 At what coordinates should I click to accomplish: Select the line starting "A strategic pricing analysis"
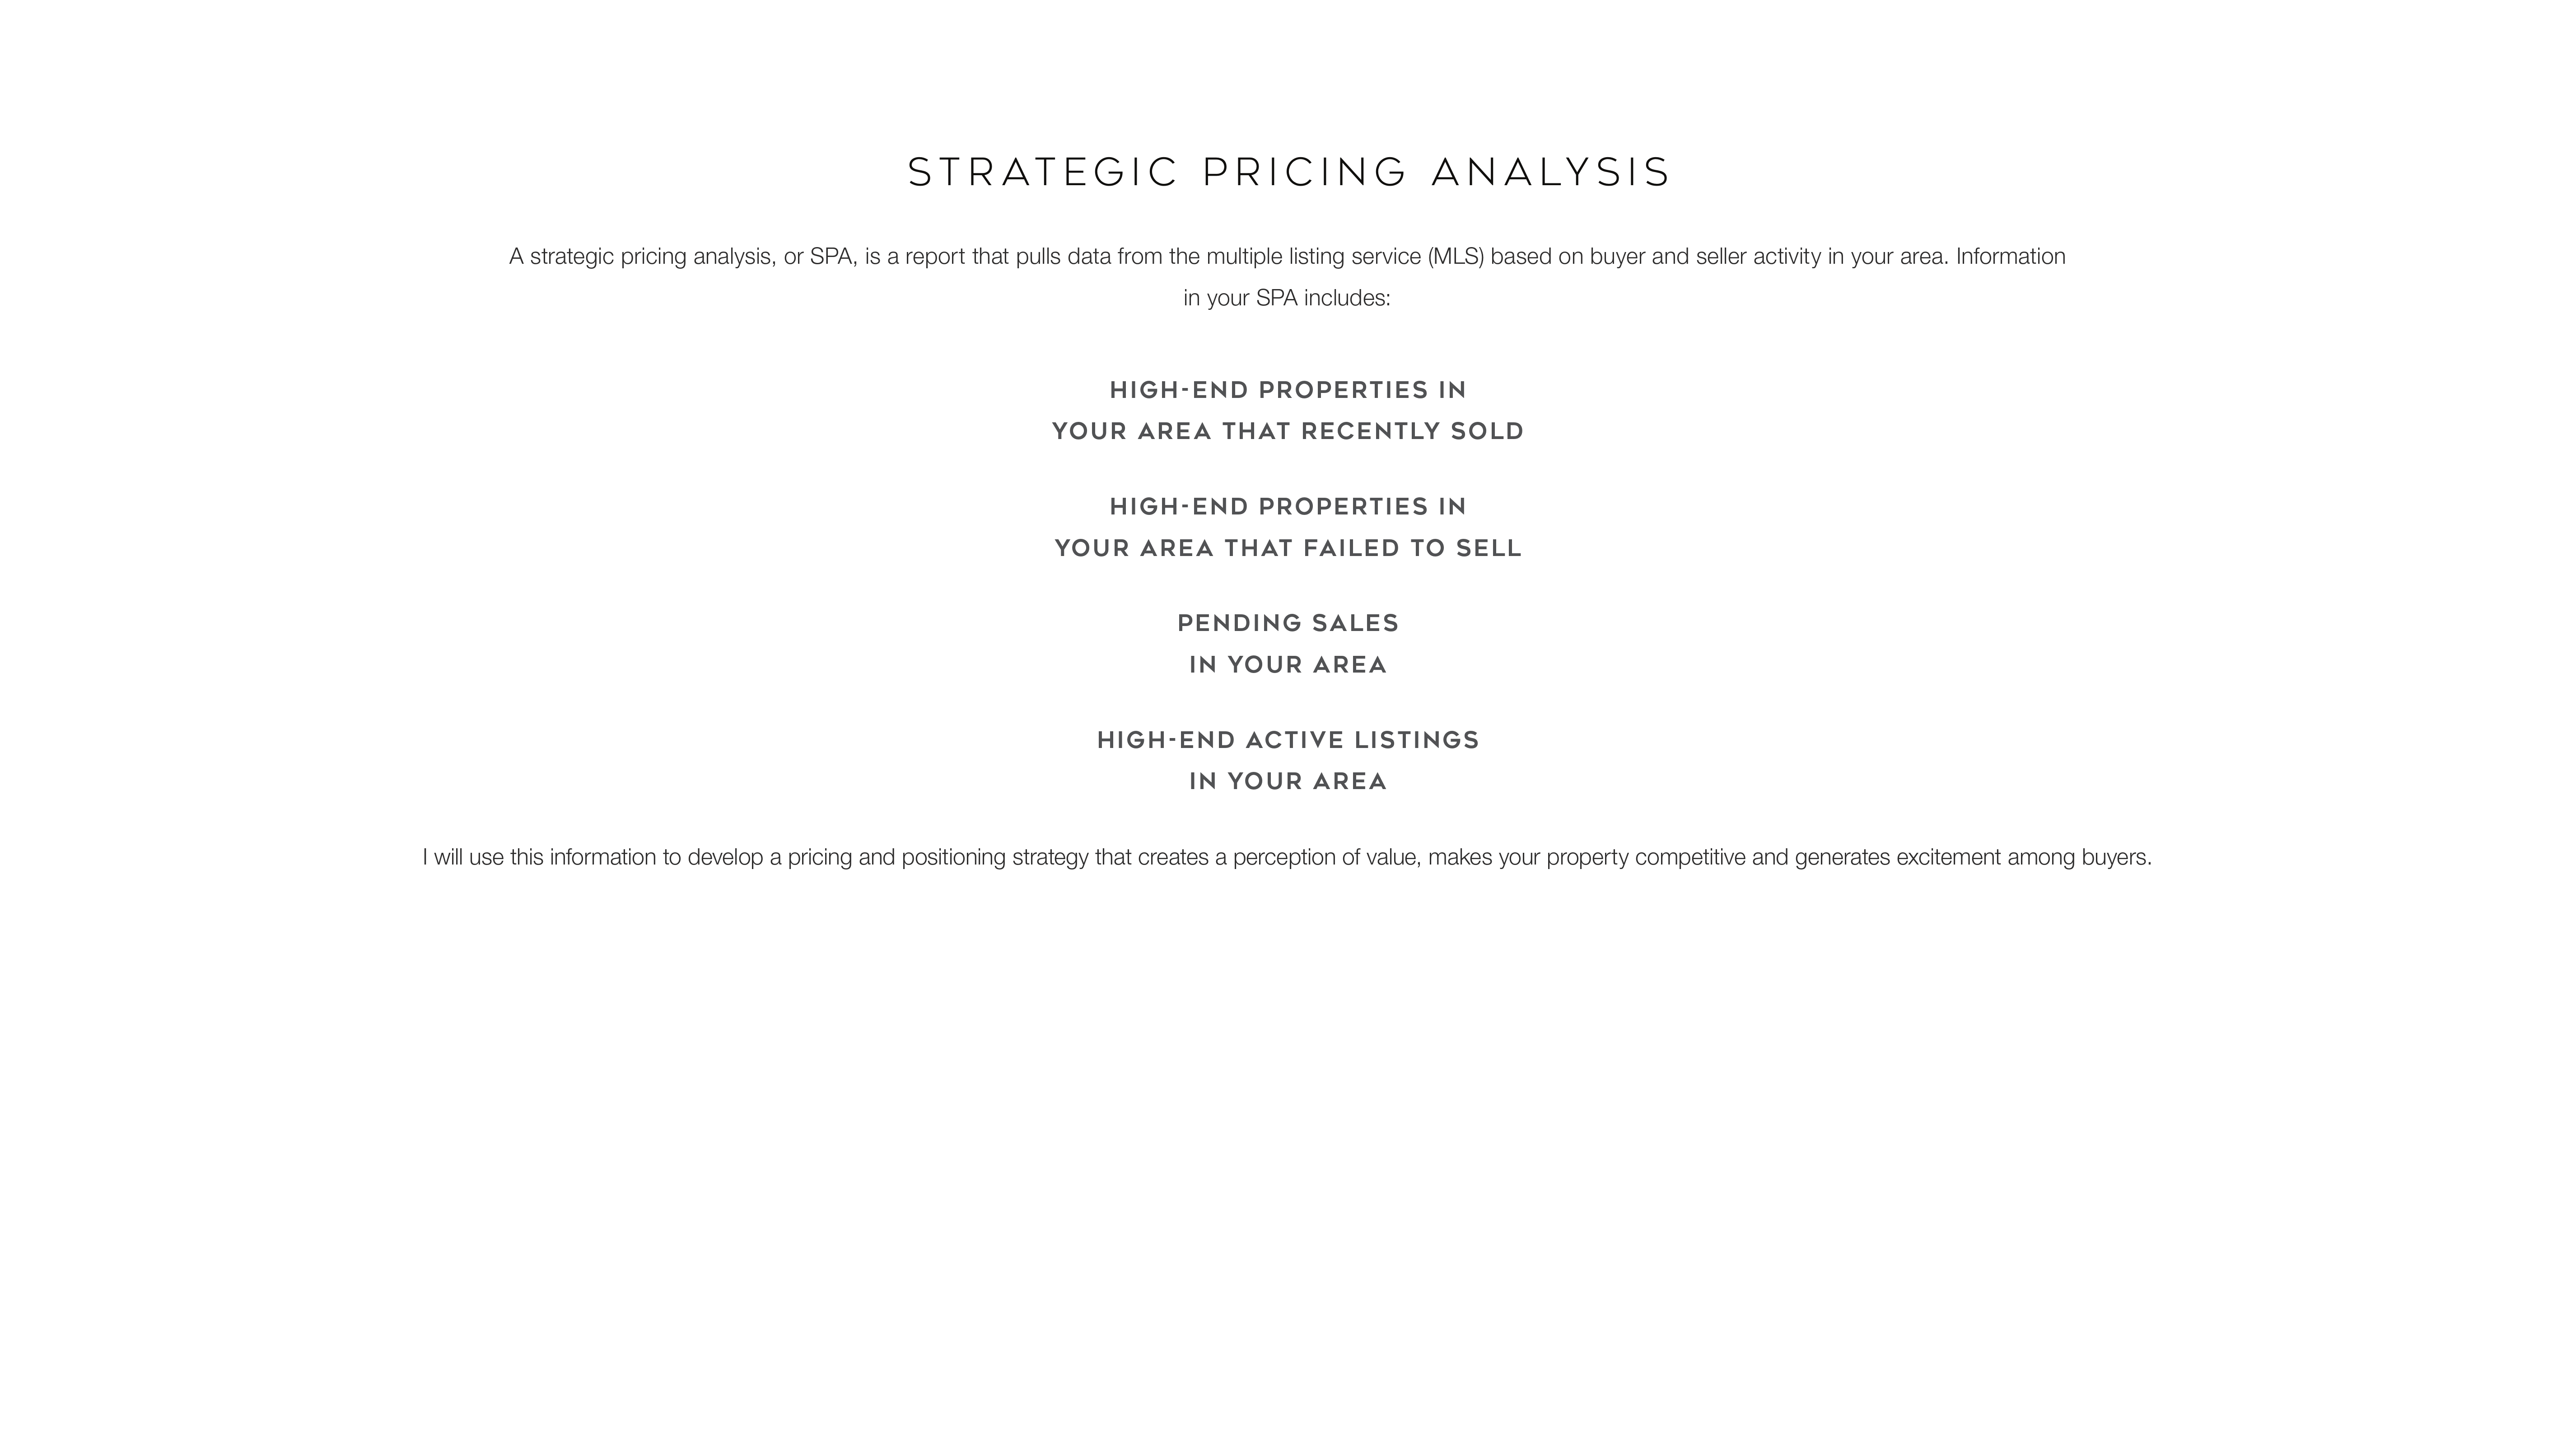(x=1287, y=257)
